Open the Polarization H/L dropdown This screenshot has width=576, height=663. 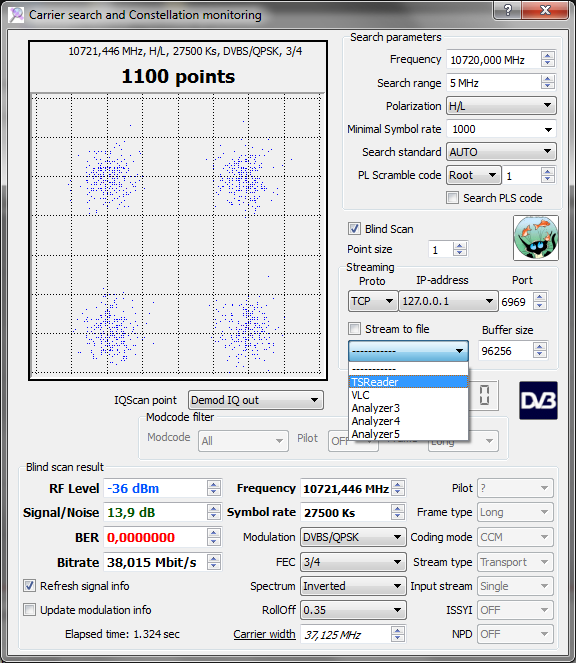point(501,106)
